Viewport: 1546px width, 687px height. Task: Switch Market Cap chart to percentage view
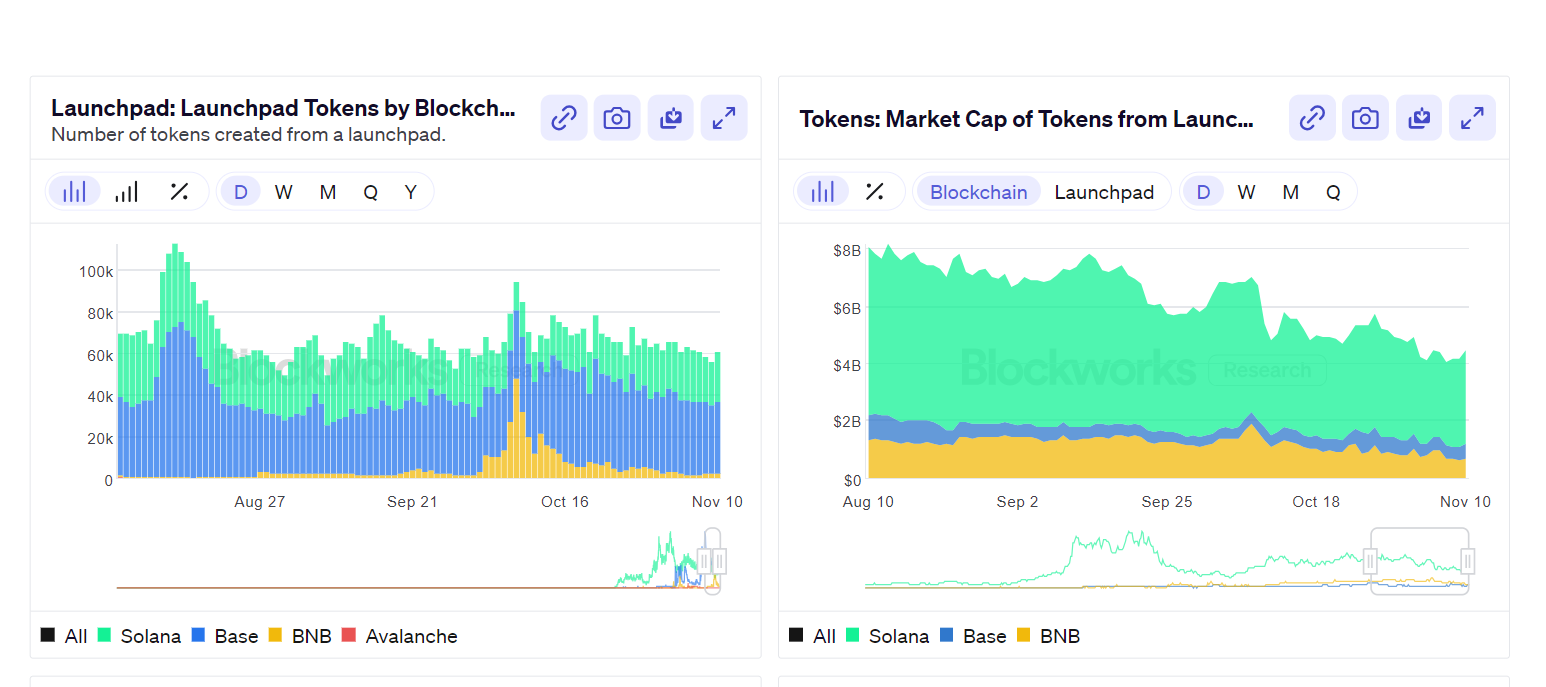pos(876,191)
